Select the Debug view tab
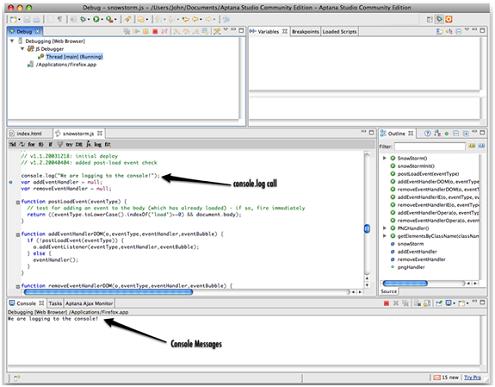Viewport: 495px width, 387px height. pyautogui.click(x=25, y=31)
